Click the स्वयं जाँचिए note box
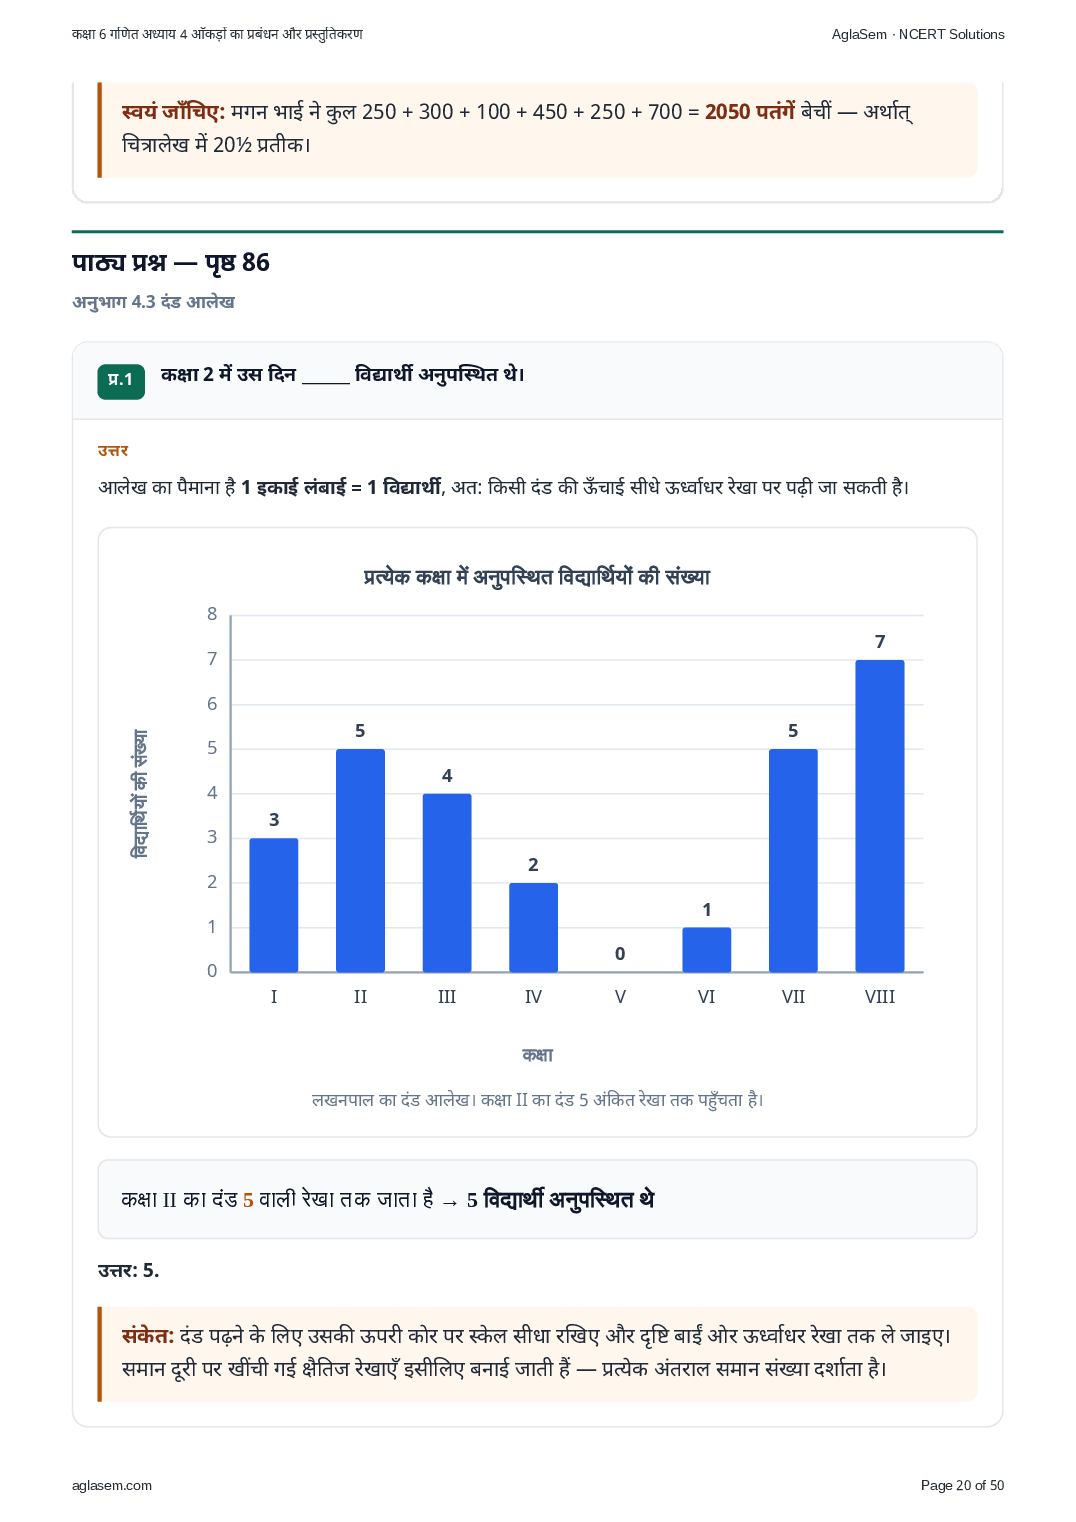The width and height of the screenshot is (1076, 1522). click(x=537, y=129)
